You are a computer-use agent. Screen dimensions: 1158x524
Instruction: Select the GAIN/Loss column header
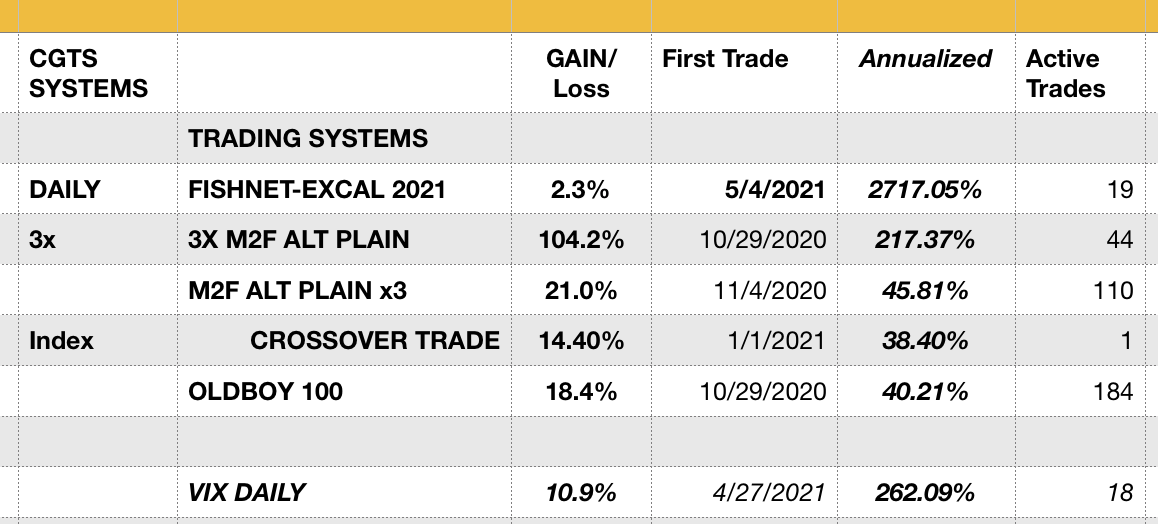coord(581,74)
